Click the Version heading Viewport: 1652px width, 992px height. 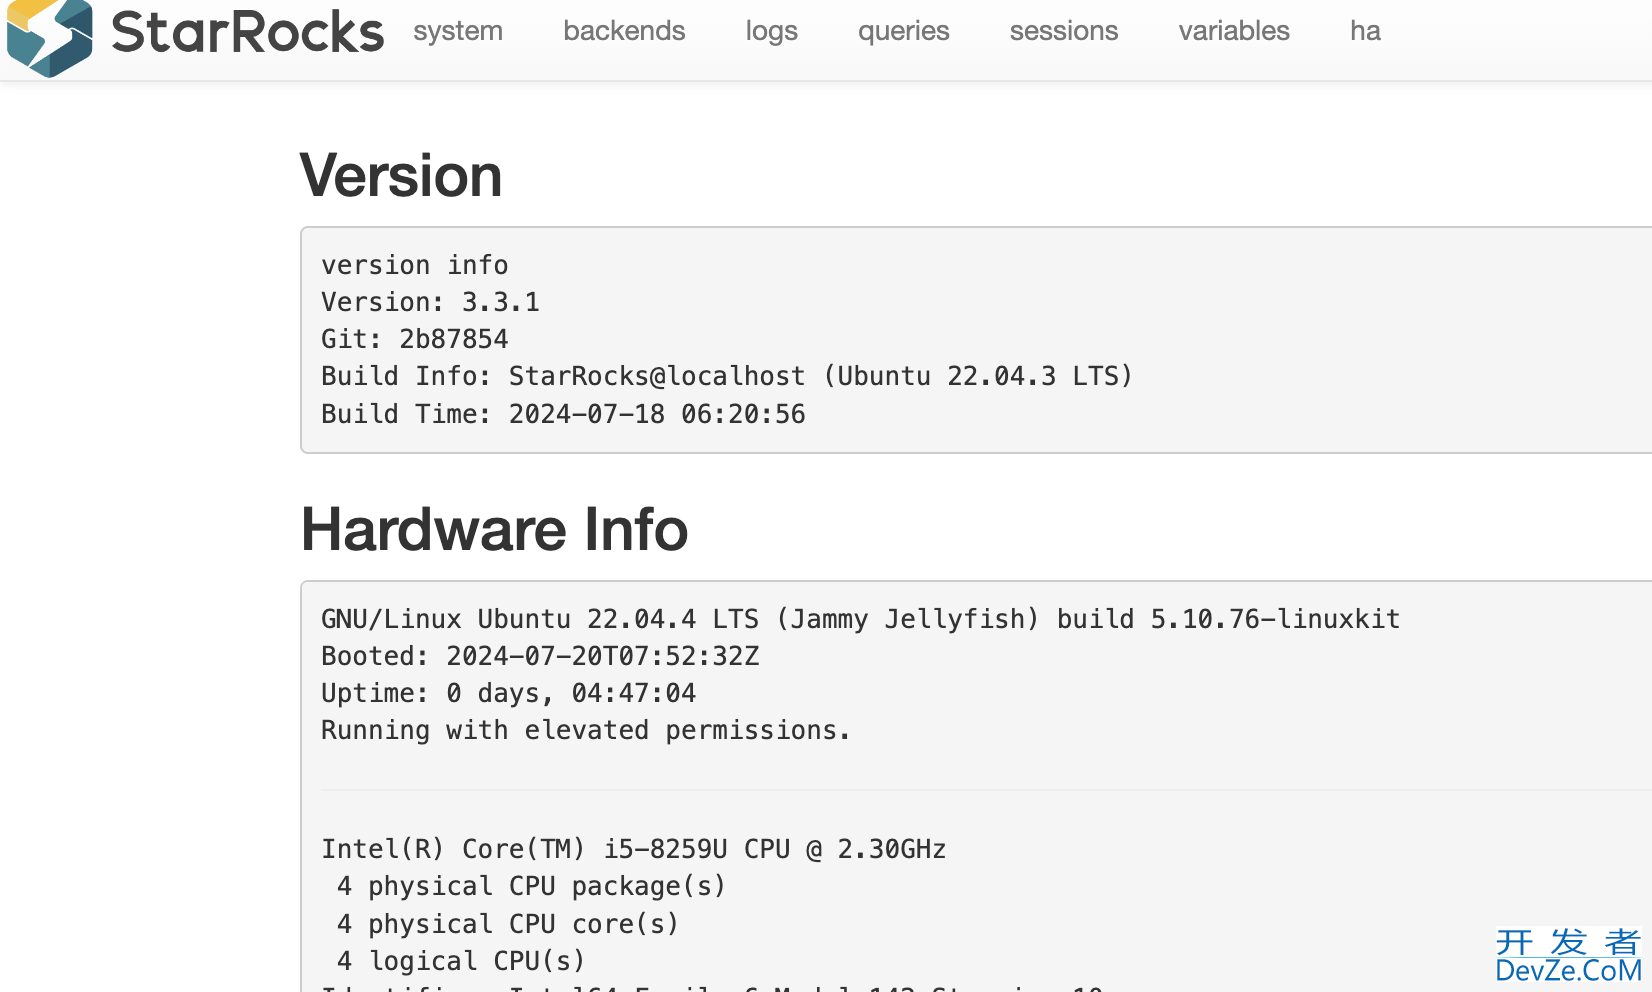click(x=401, y=176)
